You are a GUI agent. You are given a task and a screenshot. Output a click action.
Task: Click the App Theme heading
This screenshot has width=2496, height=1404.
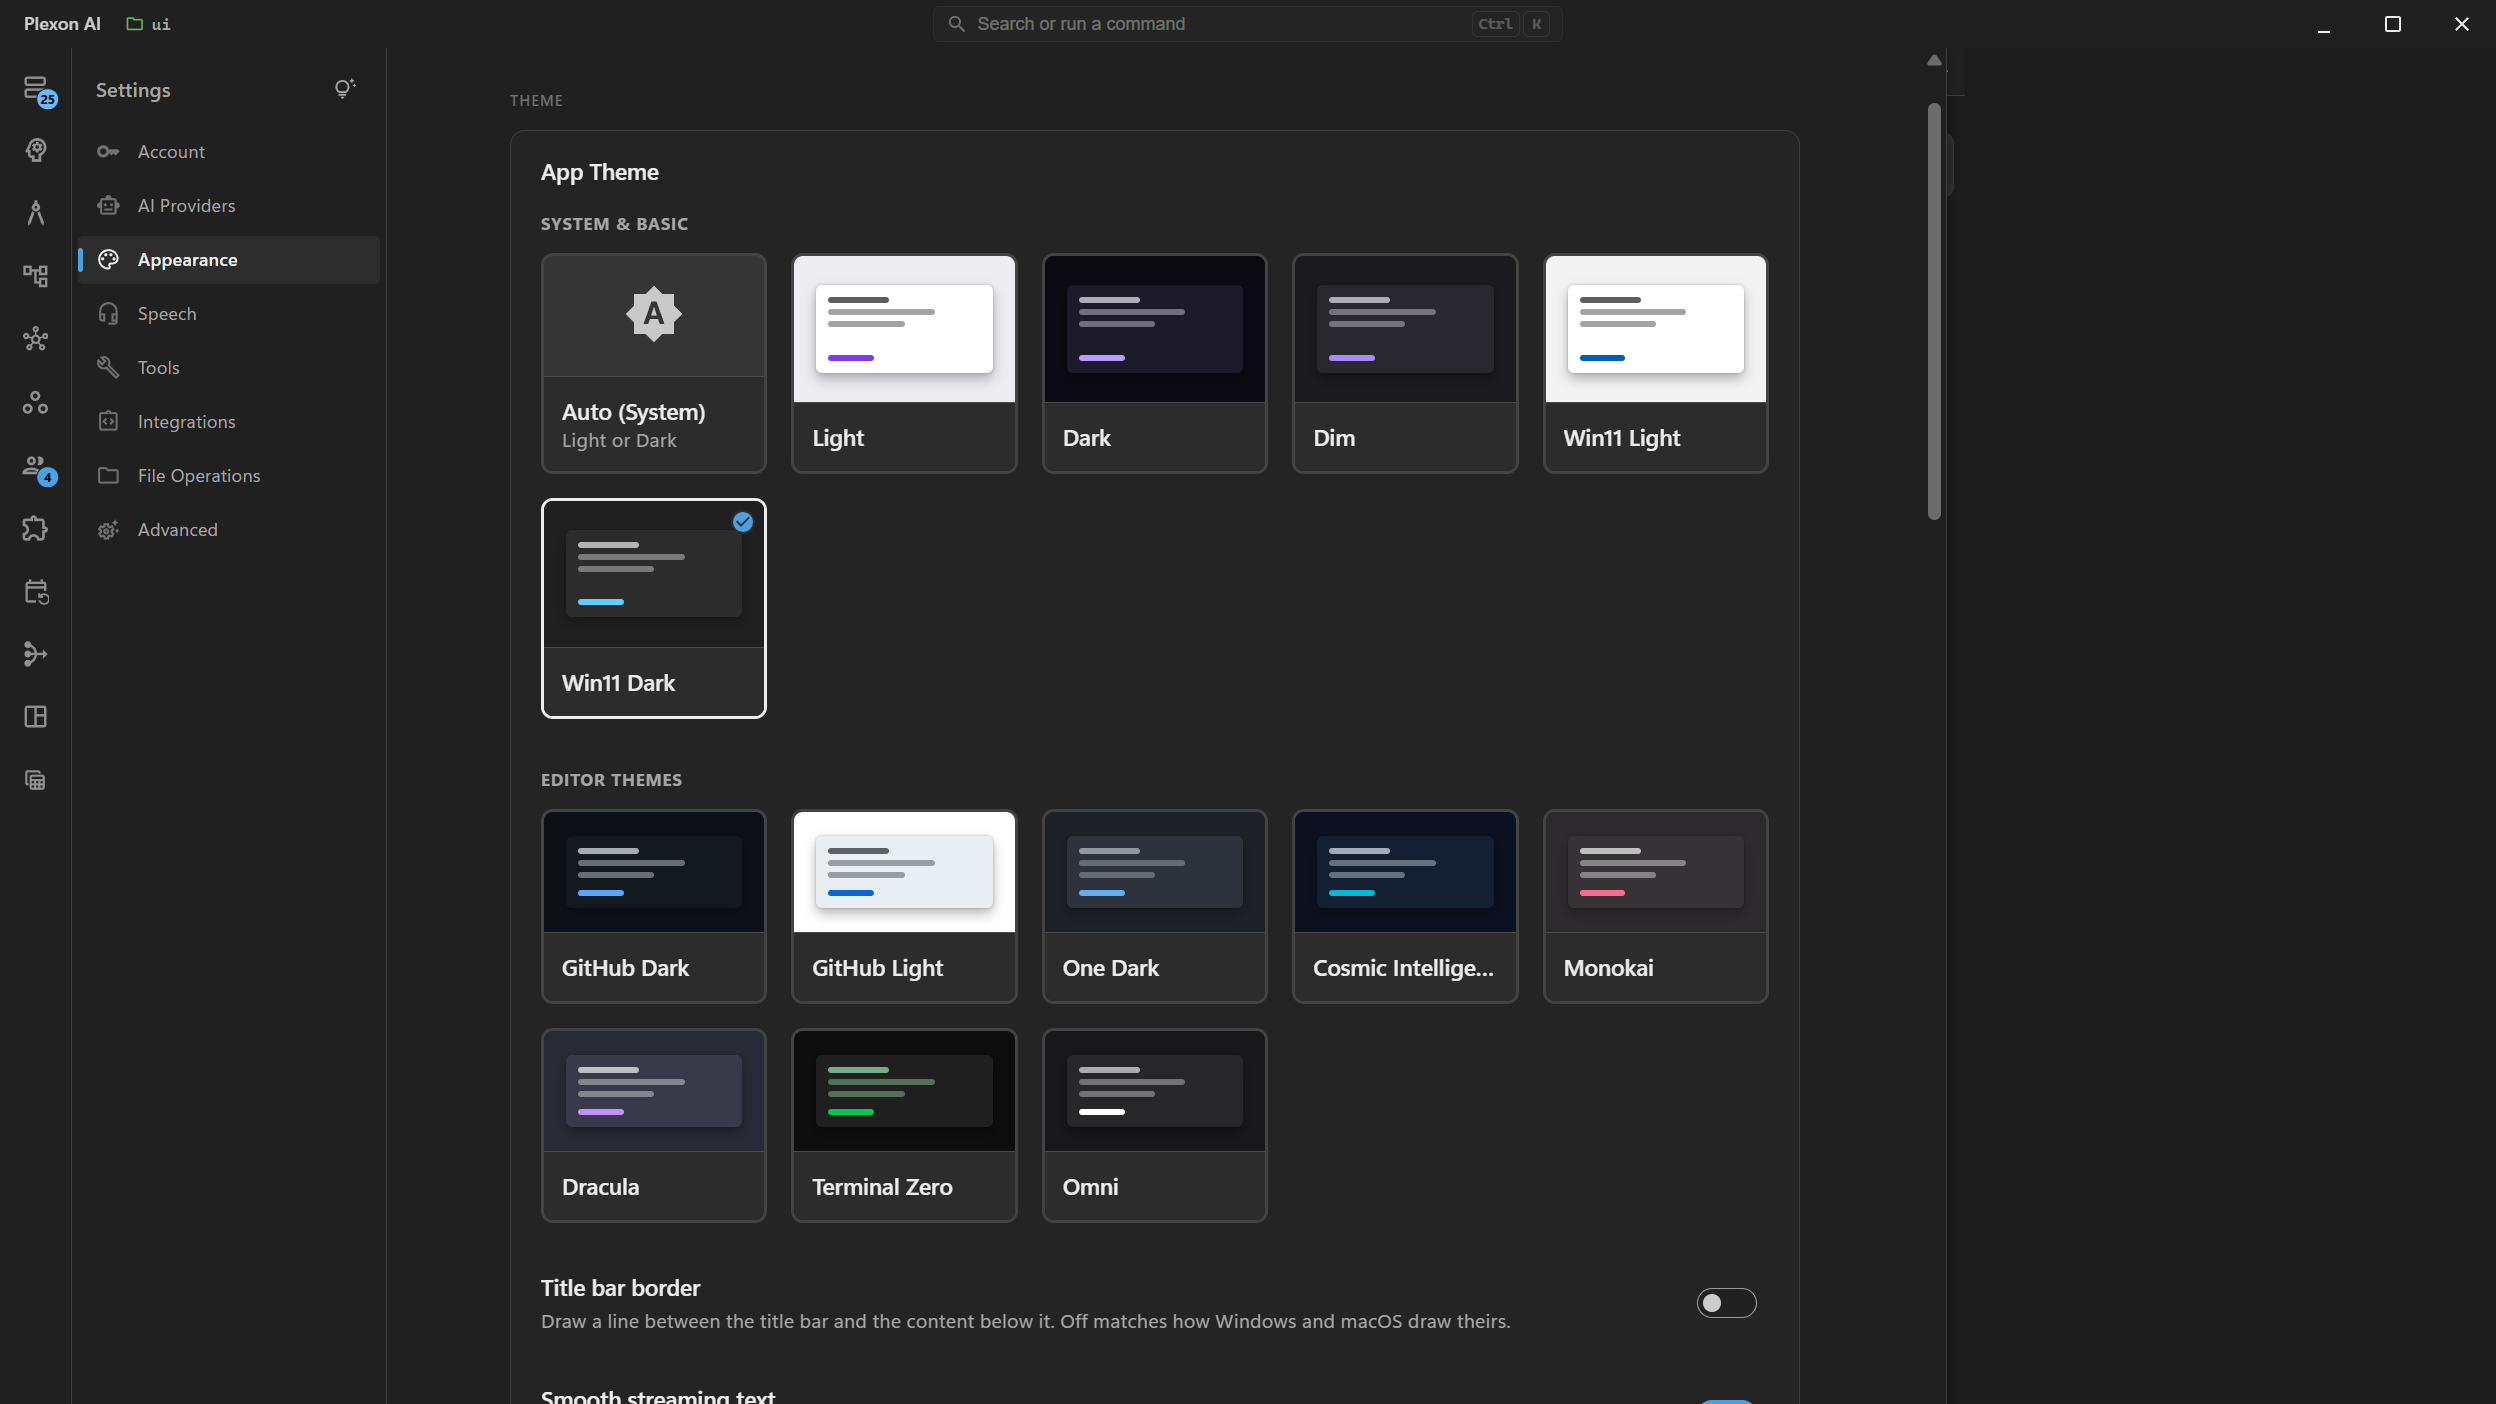coord(600,172)
